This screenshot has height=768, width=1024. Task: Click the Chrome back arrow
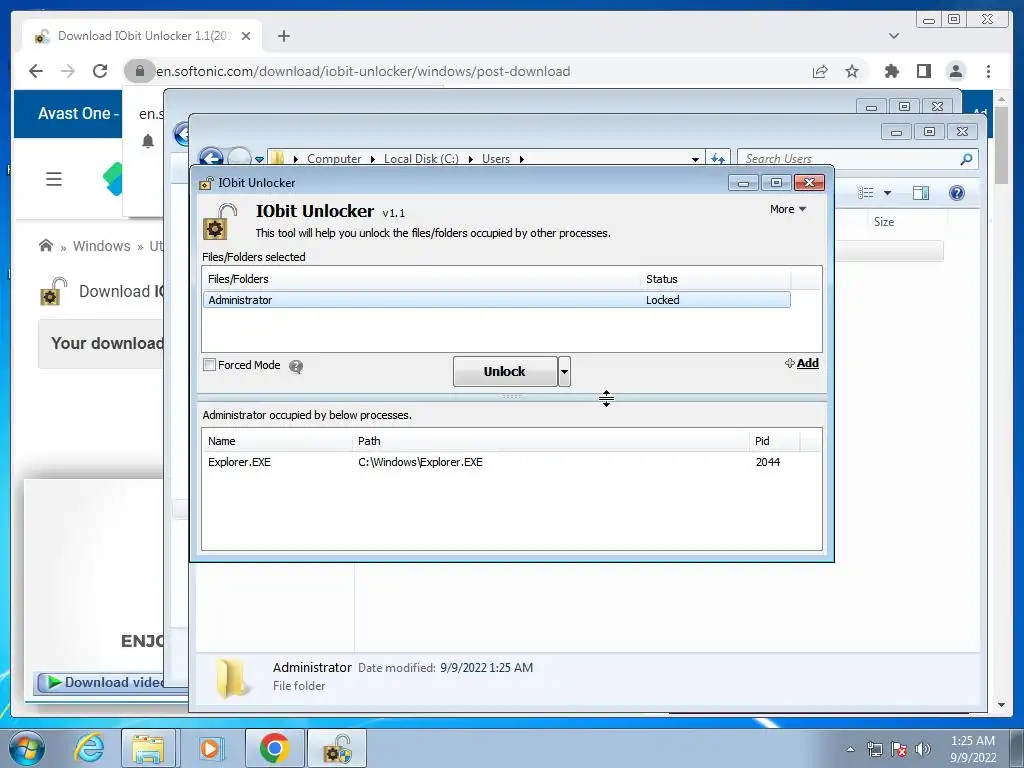coord(36,71)
